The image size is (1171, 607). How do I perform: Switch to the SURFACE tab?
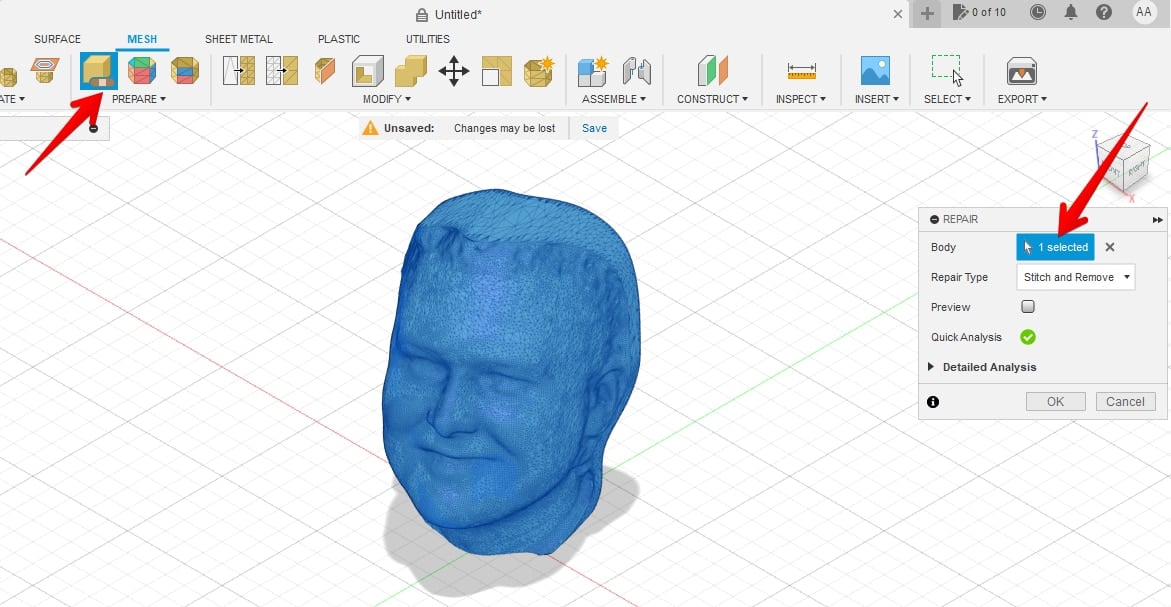click(58, 39)
